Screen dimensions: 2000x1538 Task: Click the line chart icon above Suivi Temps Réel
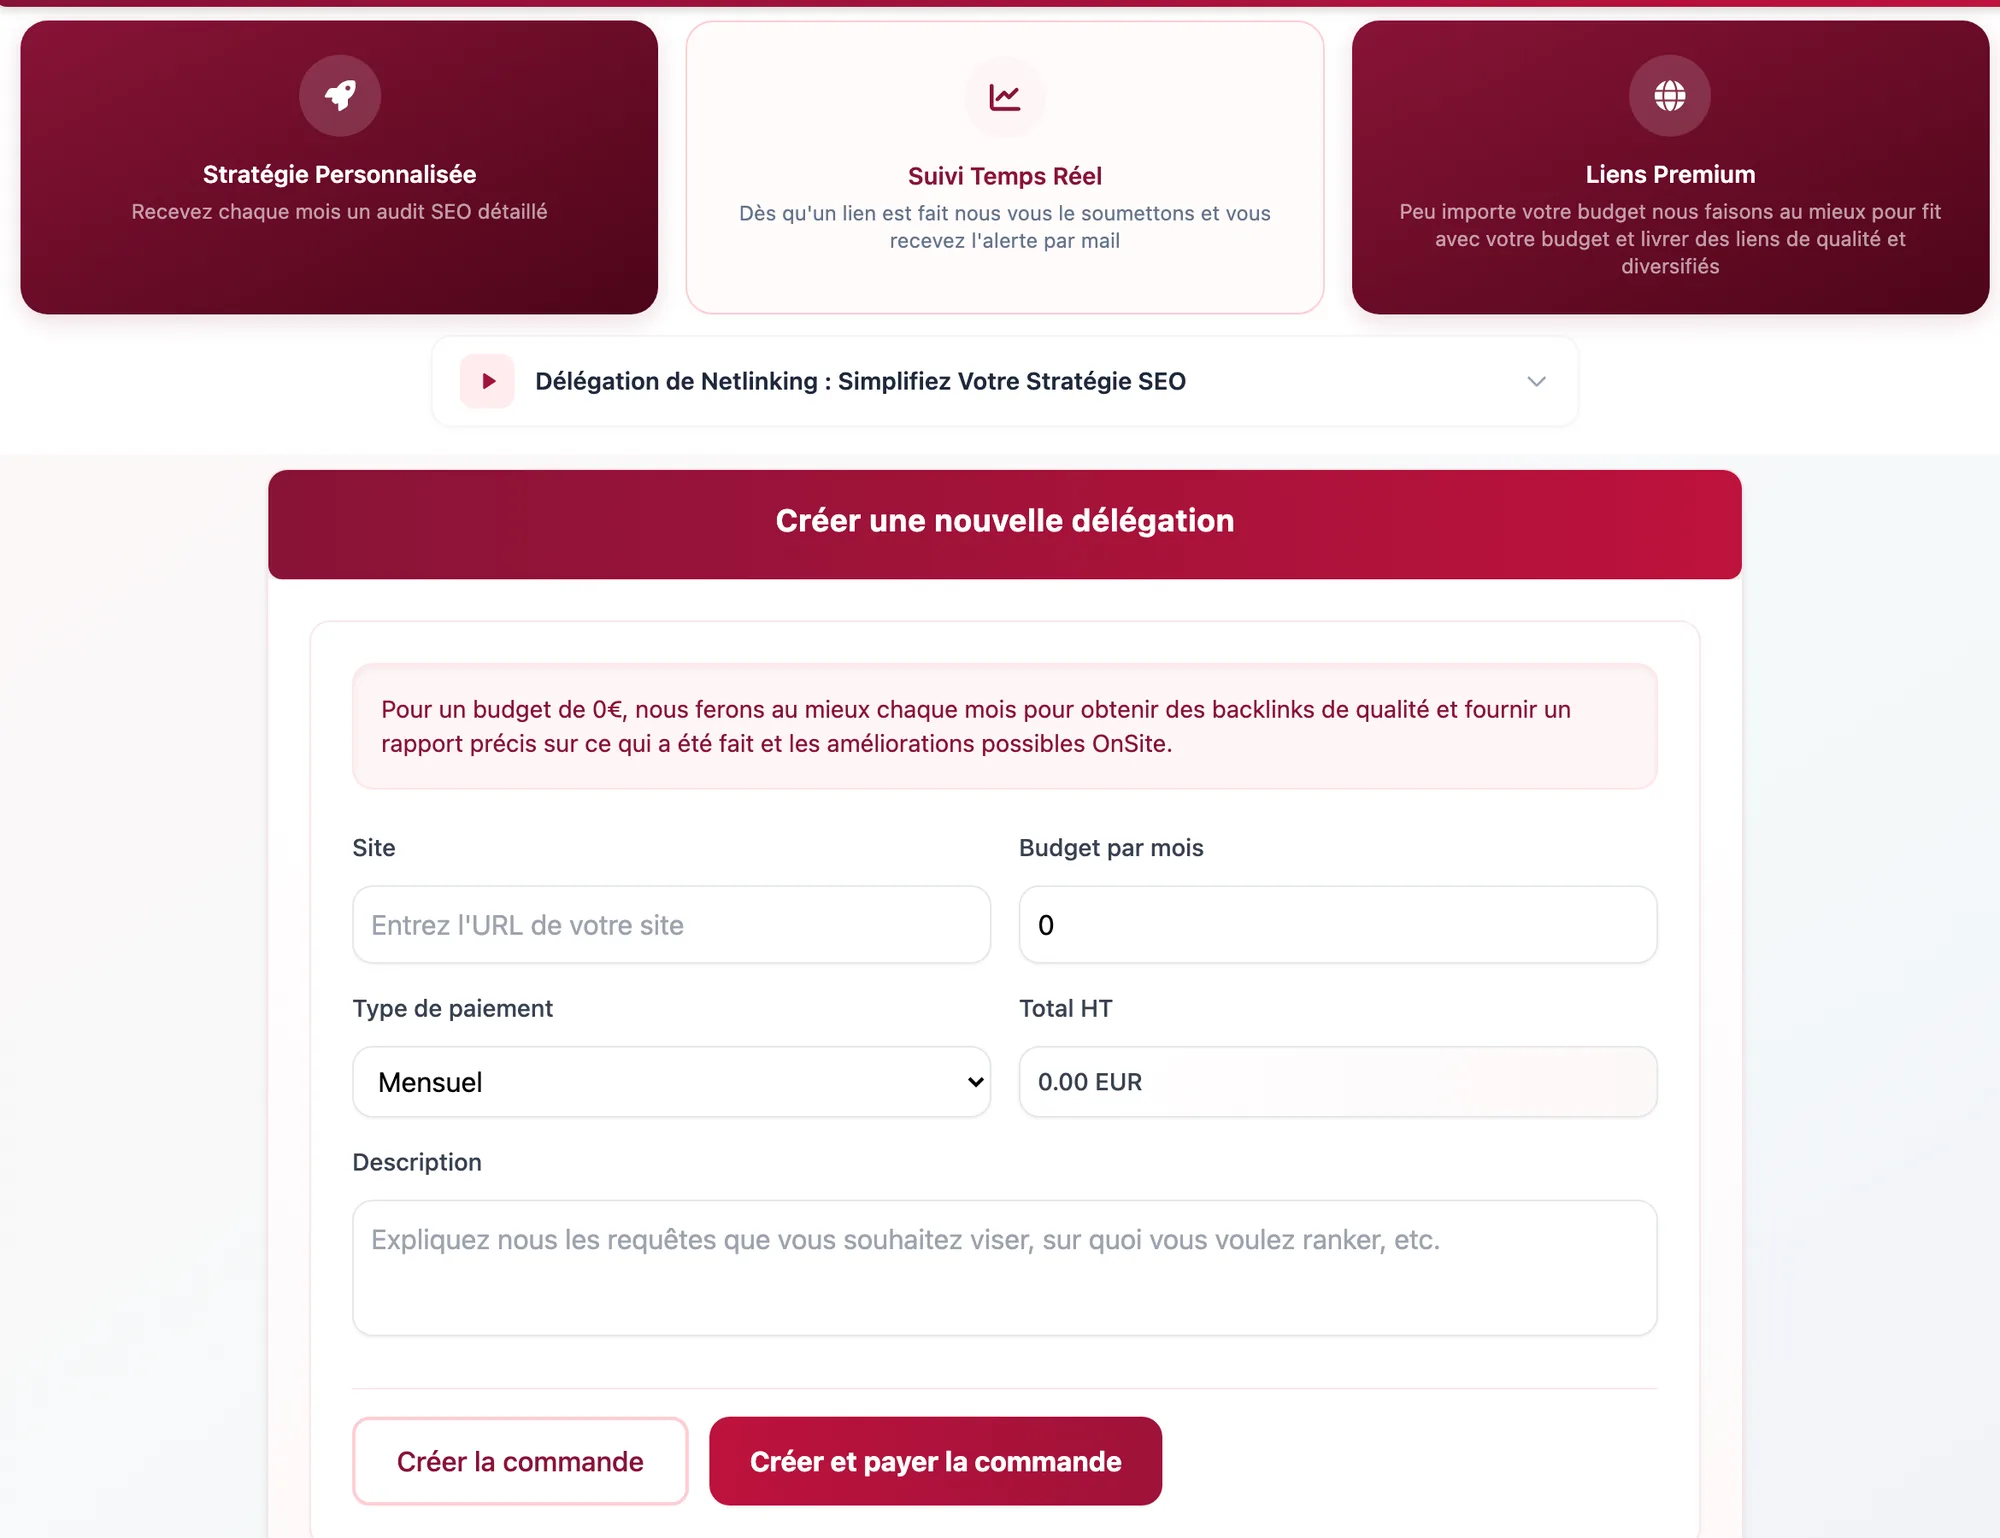tap(1005, 97)
